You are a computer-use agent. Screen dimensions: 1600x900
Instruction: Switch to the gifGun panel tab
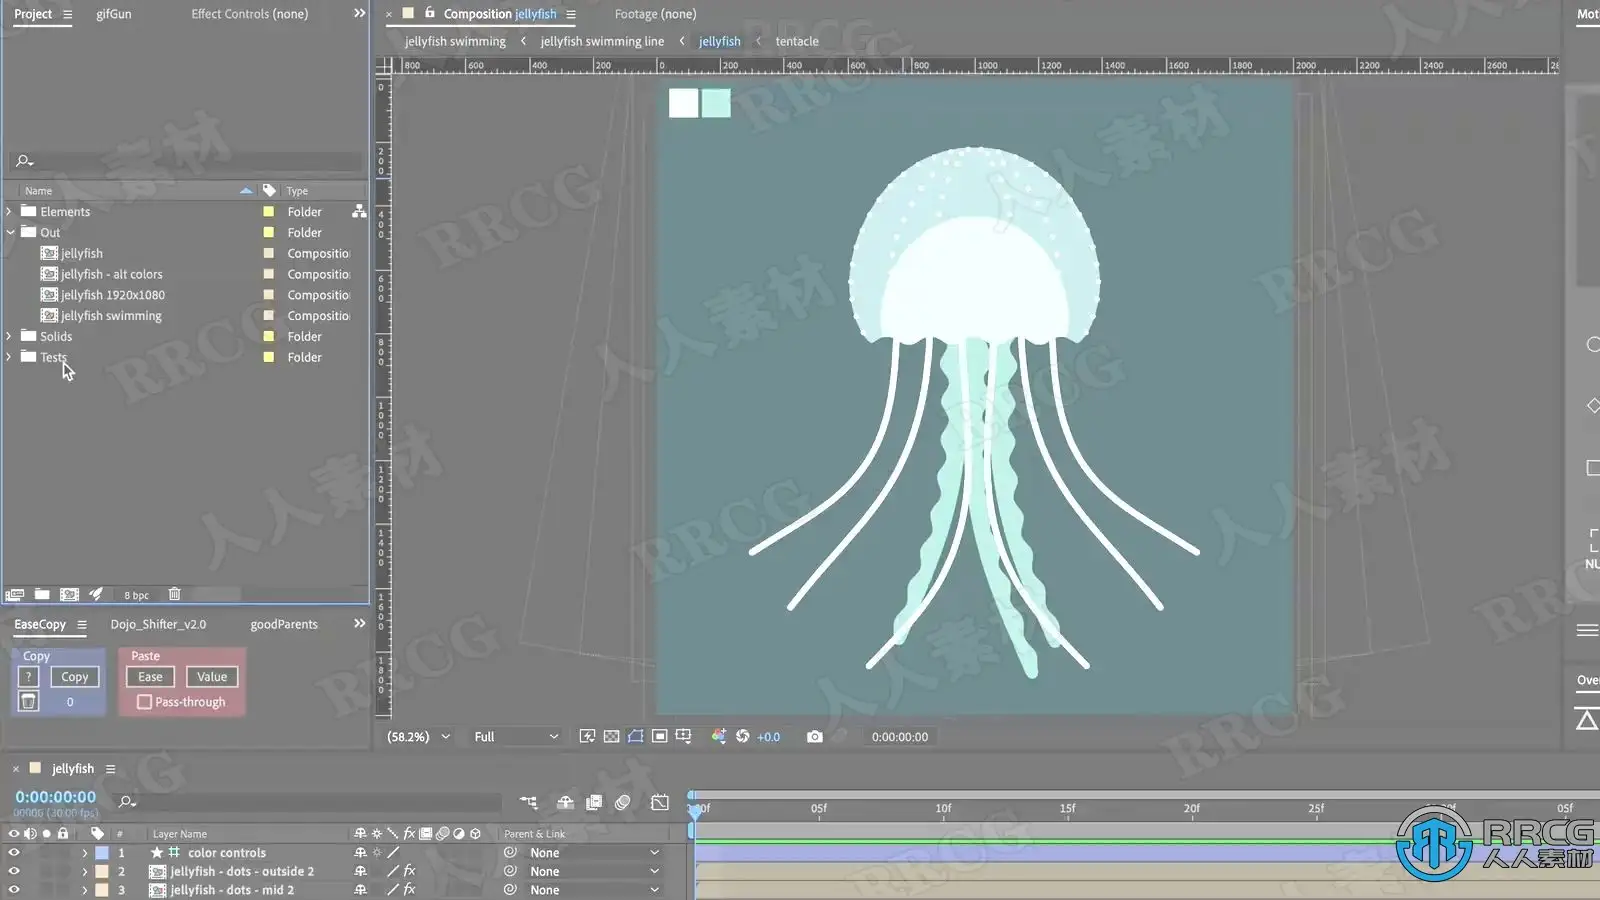[x=113, y=14]
